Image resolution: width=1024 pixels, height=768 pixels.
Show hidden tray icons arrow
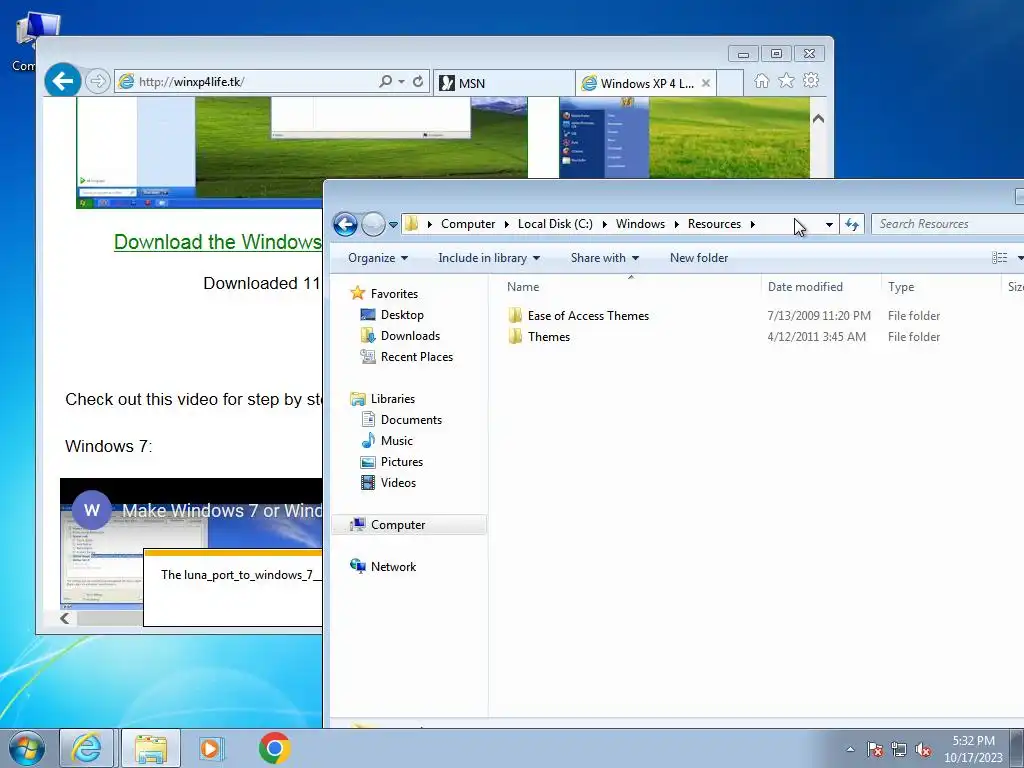click(850, 749)
